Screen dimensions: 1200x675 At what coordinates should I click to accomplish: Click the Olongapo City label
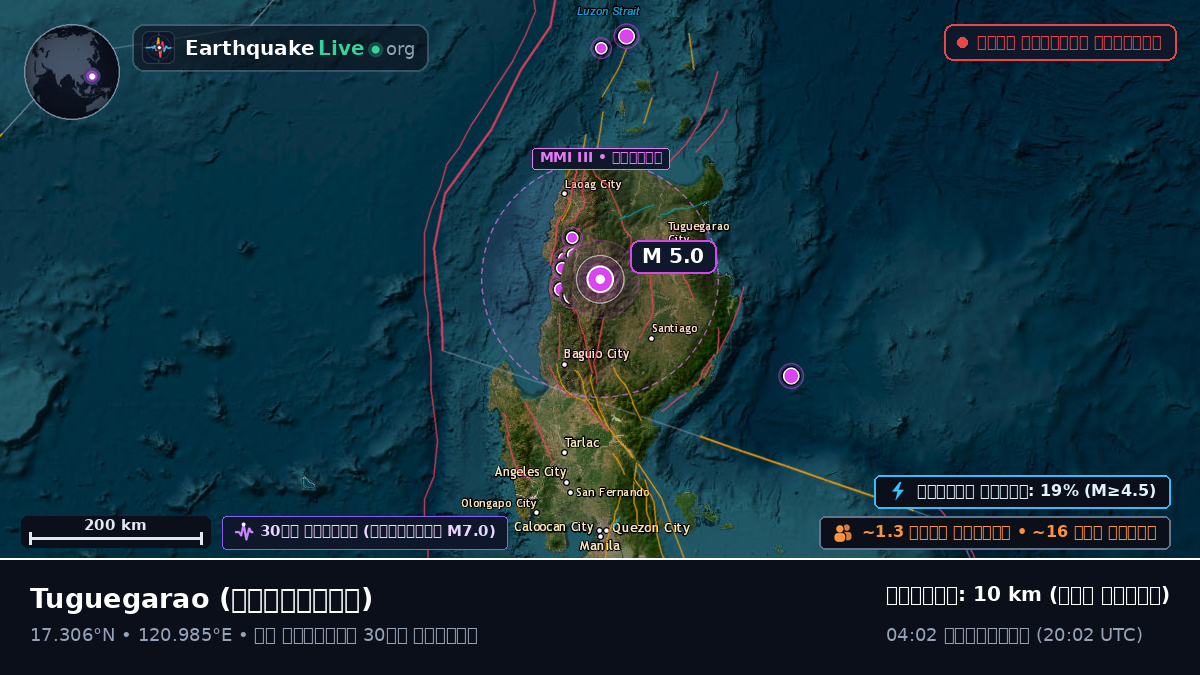tap(499, 503)
